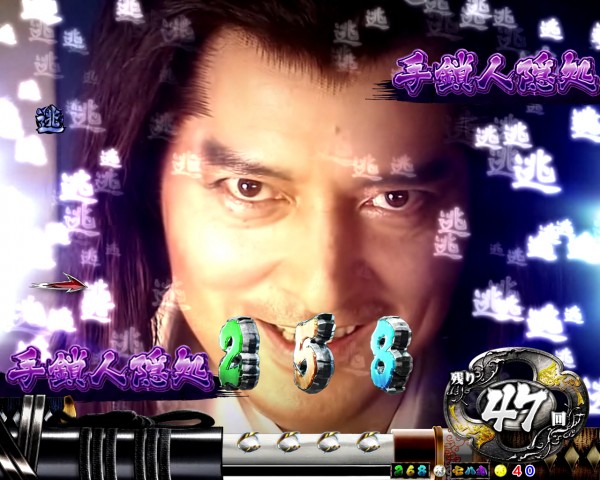The width and height of the screenshot is (600, 480).
Task: Click the third hold orb on the sword blade
Action: click(329, 441)
